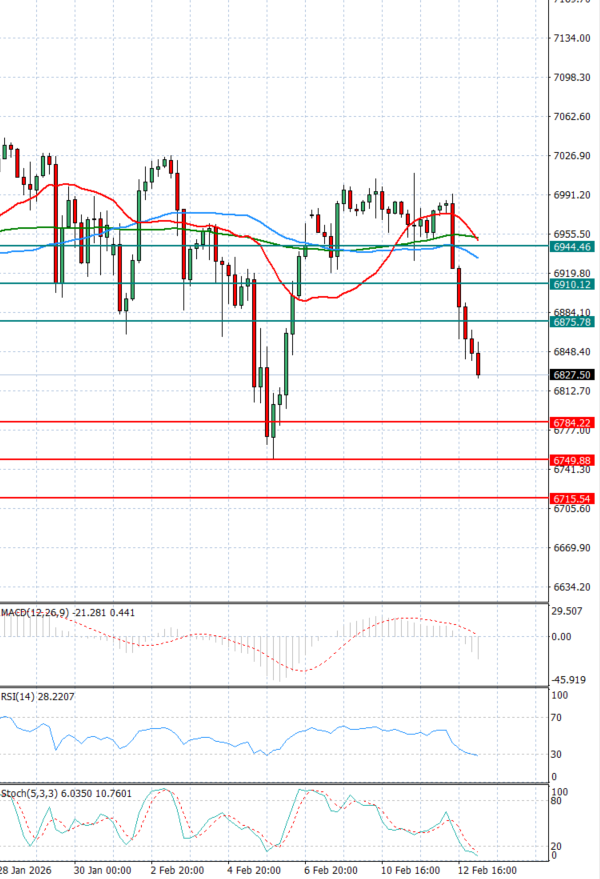Select the 6715.54 lowest support label
This screenshot has height=879, width=600.
click(572, 498)
